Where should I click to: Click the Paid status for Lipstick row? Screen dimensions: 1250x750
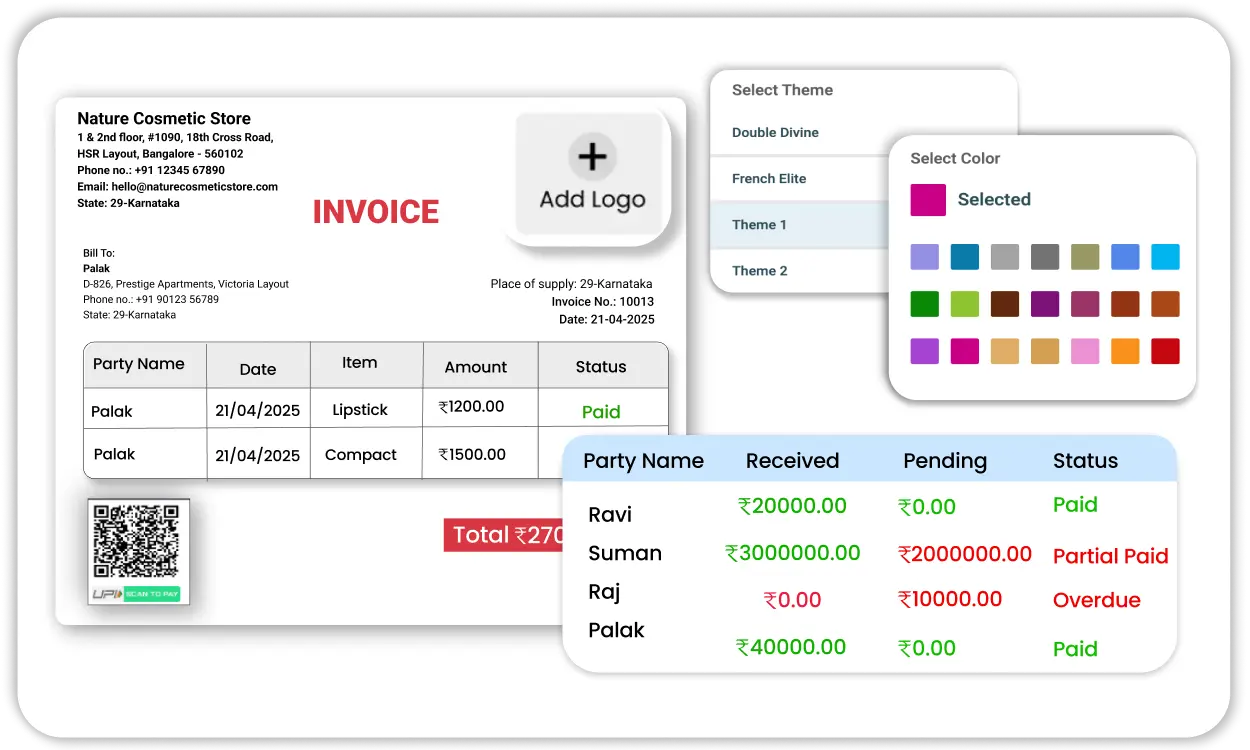[x=601, y=411]
